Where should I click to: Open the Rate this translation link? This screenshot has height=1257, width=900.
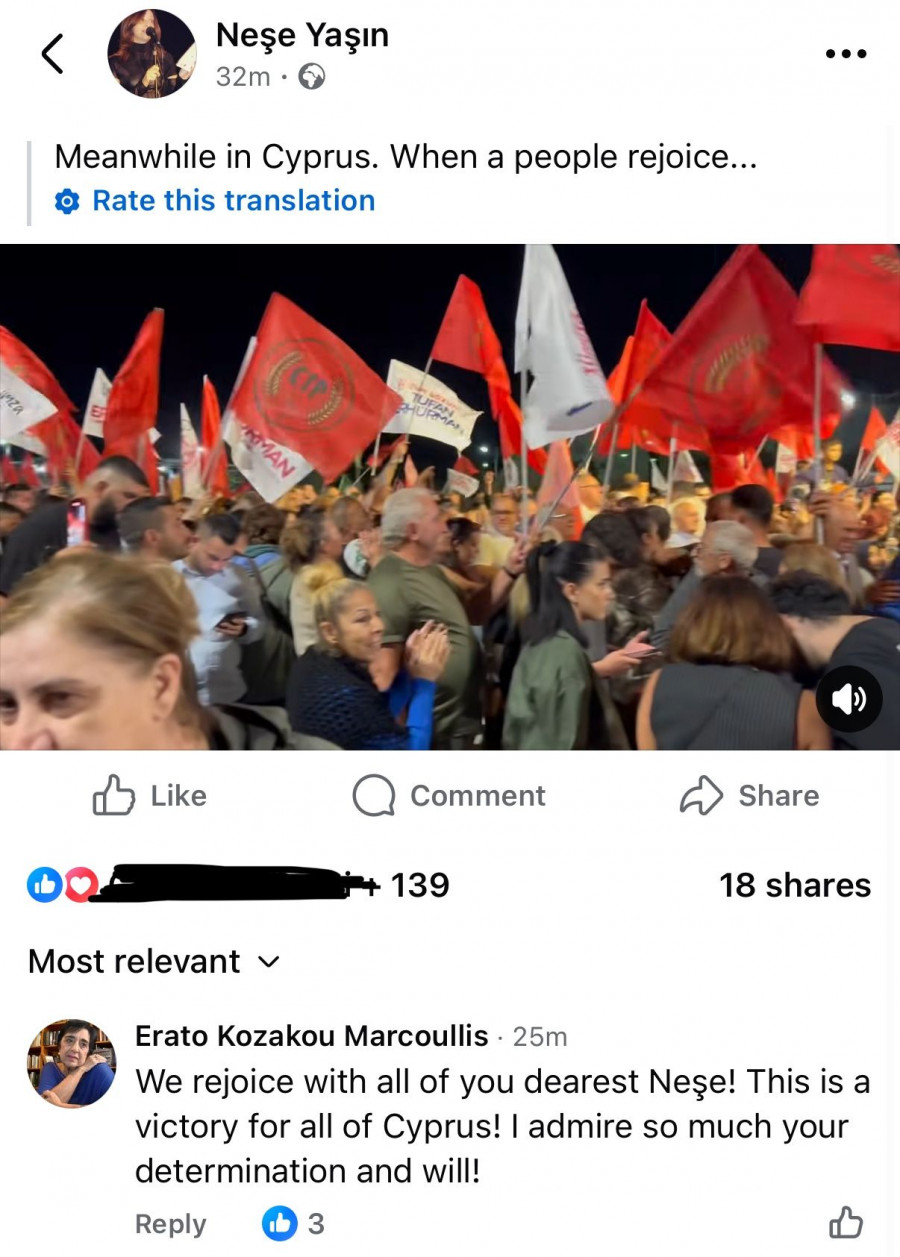pos(233,200)
